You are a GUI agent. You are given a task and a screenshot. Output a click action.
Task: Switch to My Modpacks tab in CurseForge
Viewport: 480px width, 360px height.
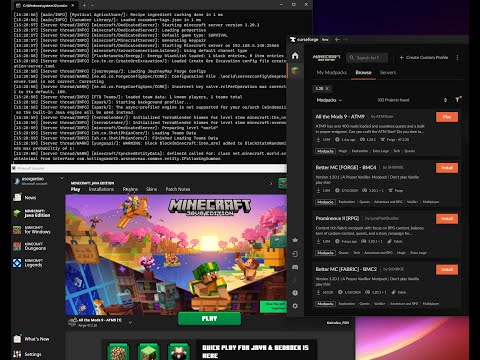click(x=332, y=72)
